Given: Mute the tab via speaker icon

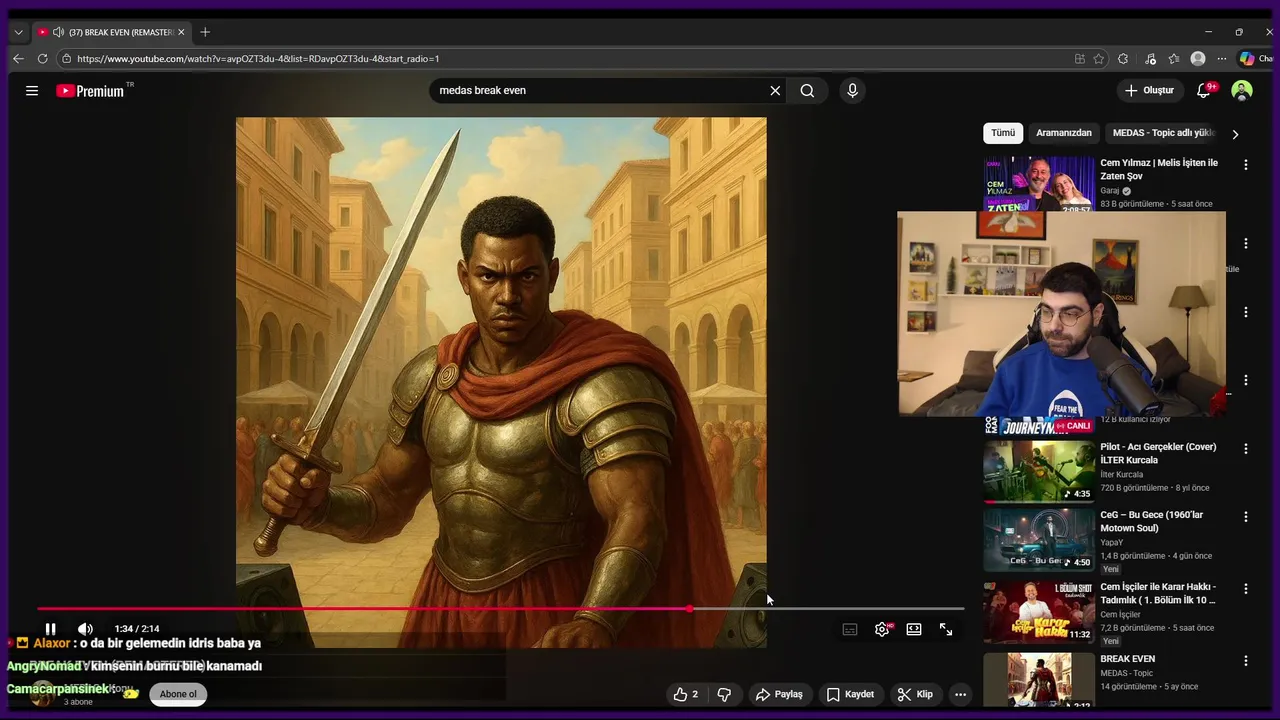Looking at the screenshot, I should [58, 32].
